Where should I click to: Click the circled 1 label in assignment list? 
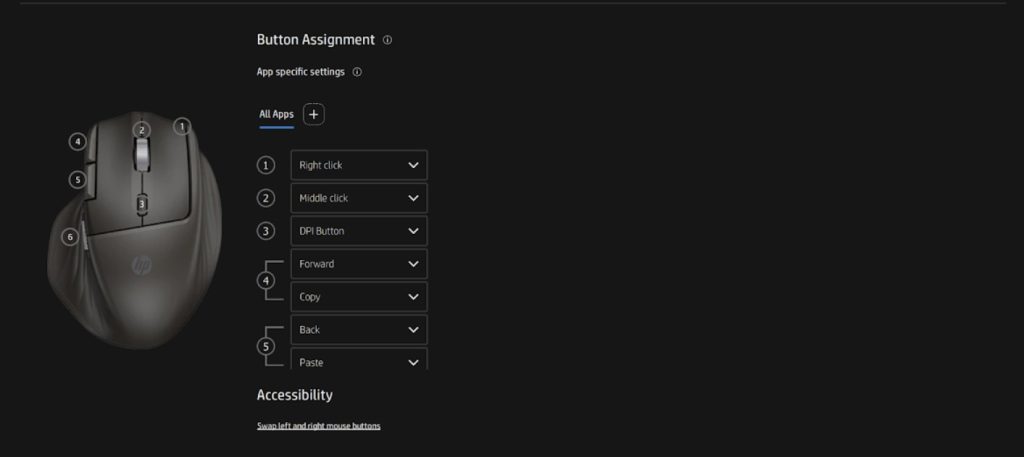click(266, 165)
